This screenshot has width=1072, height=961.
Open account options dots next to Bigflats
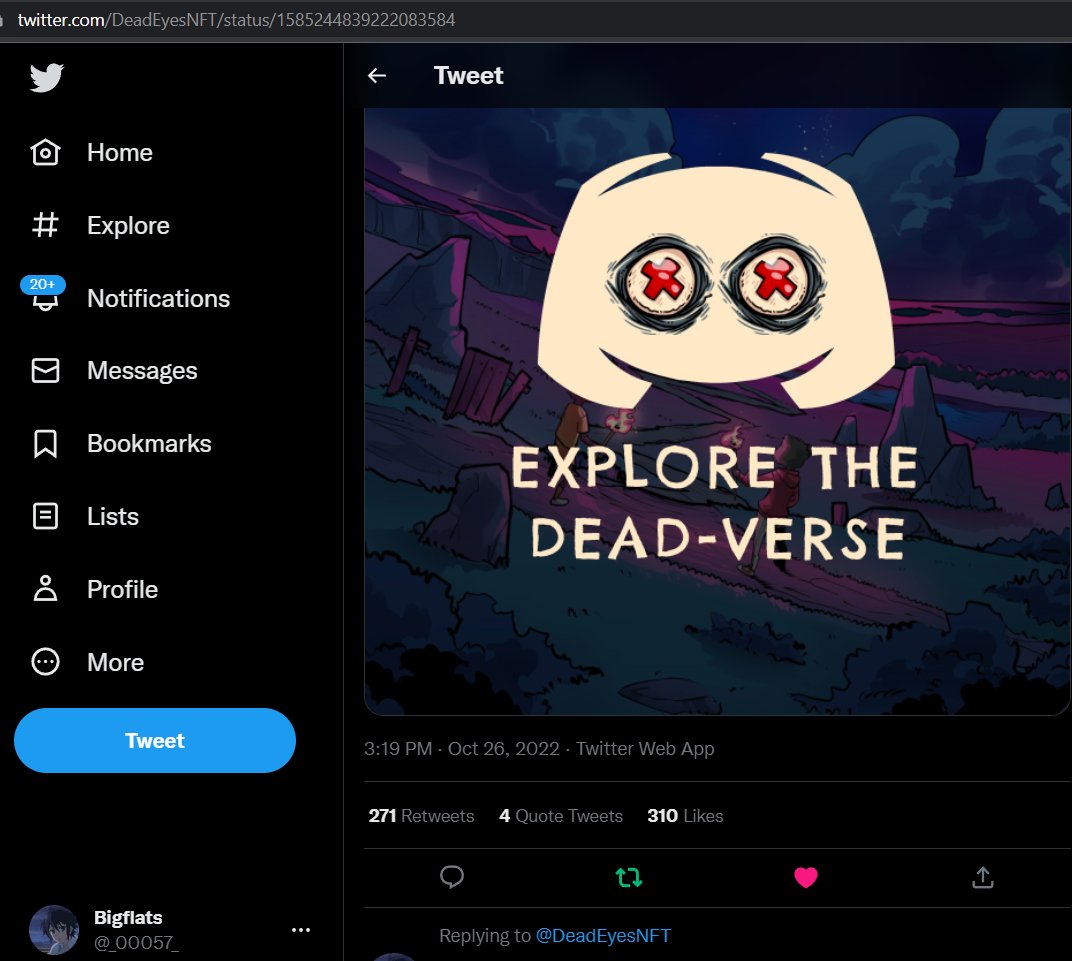301,930
